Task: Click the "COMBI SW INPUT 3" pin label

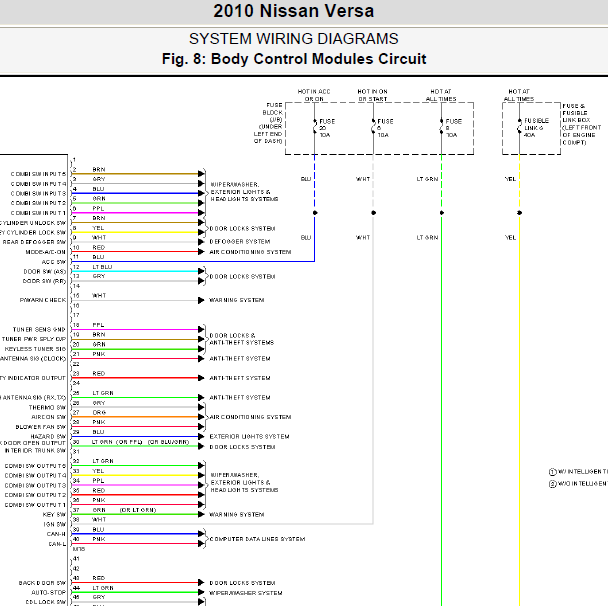Action: click(x=38, y=193)
